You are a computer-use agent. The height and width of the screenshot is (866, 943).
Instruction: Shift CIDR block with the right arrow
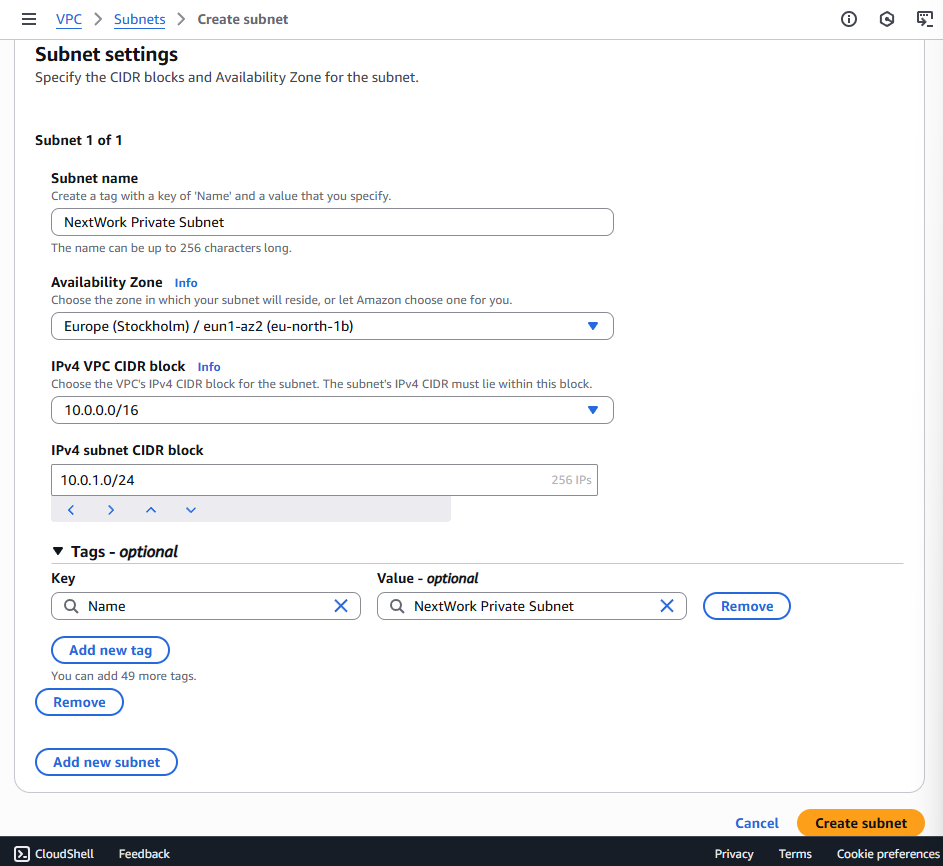pyautogui.click(x=111, y=510)
